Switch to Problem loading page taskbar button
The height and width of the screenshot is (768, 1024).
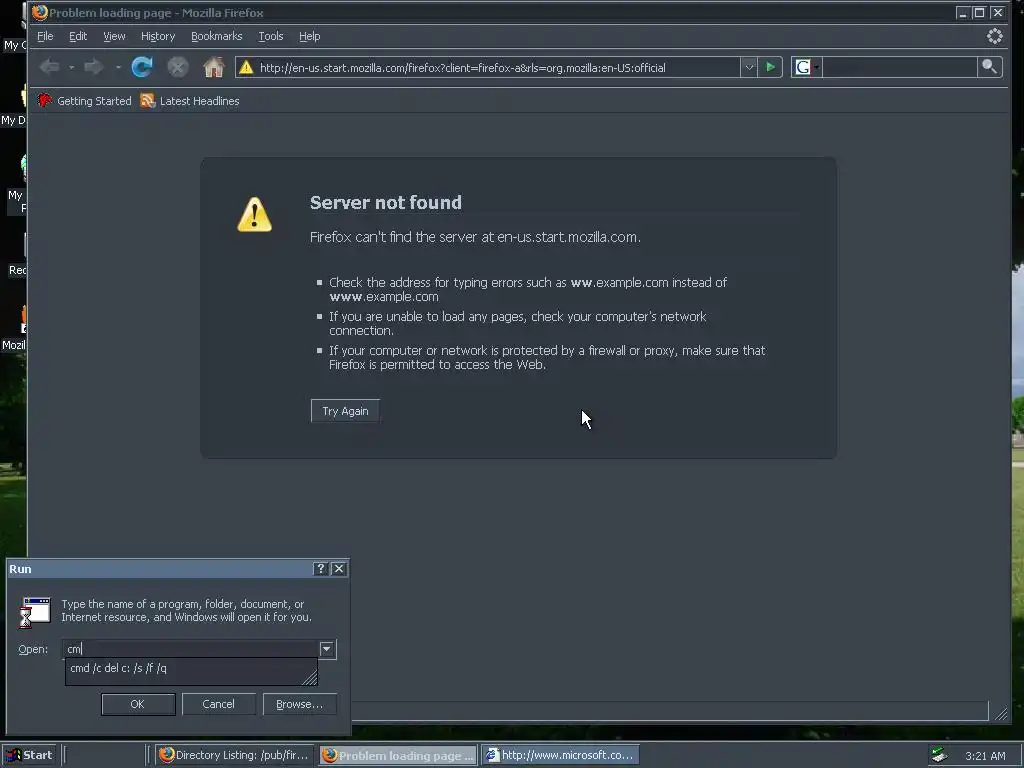pyautogui.click(x=398, y=755)
